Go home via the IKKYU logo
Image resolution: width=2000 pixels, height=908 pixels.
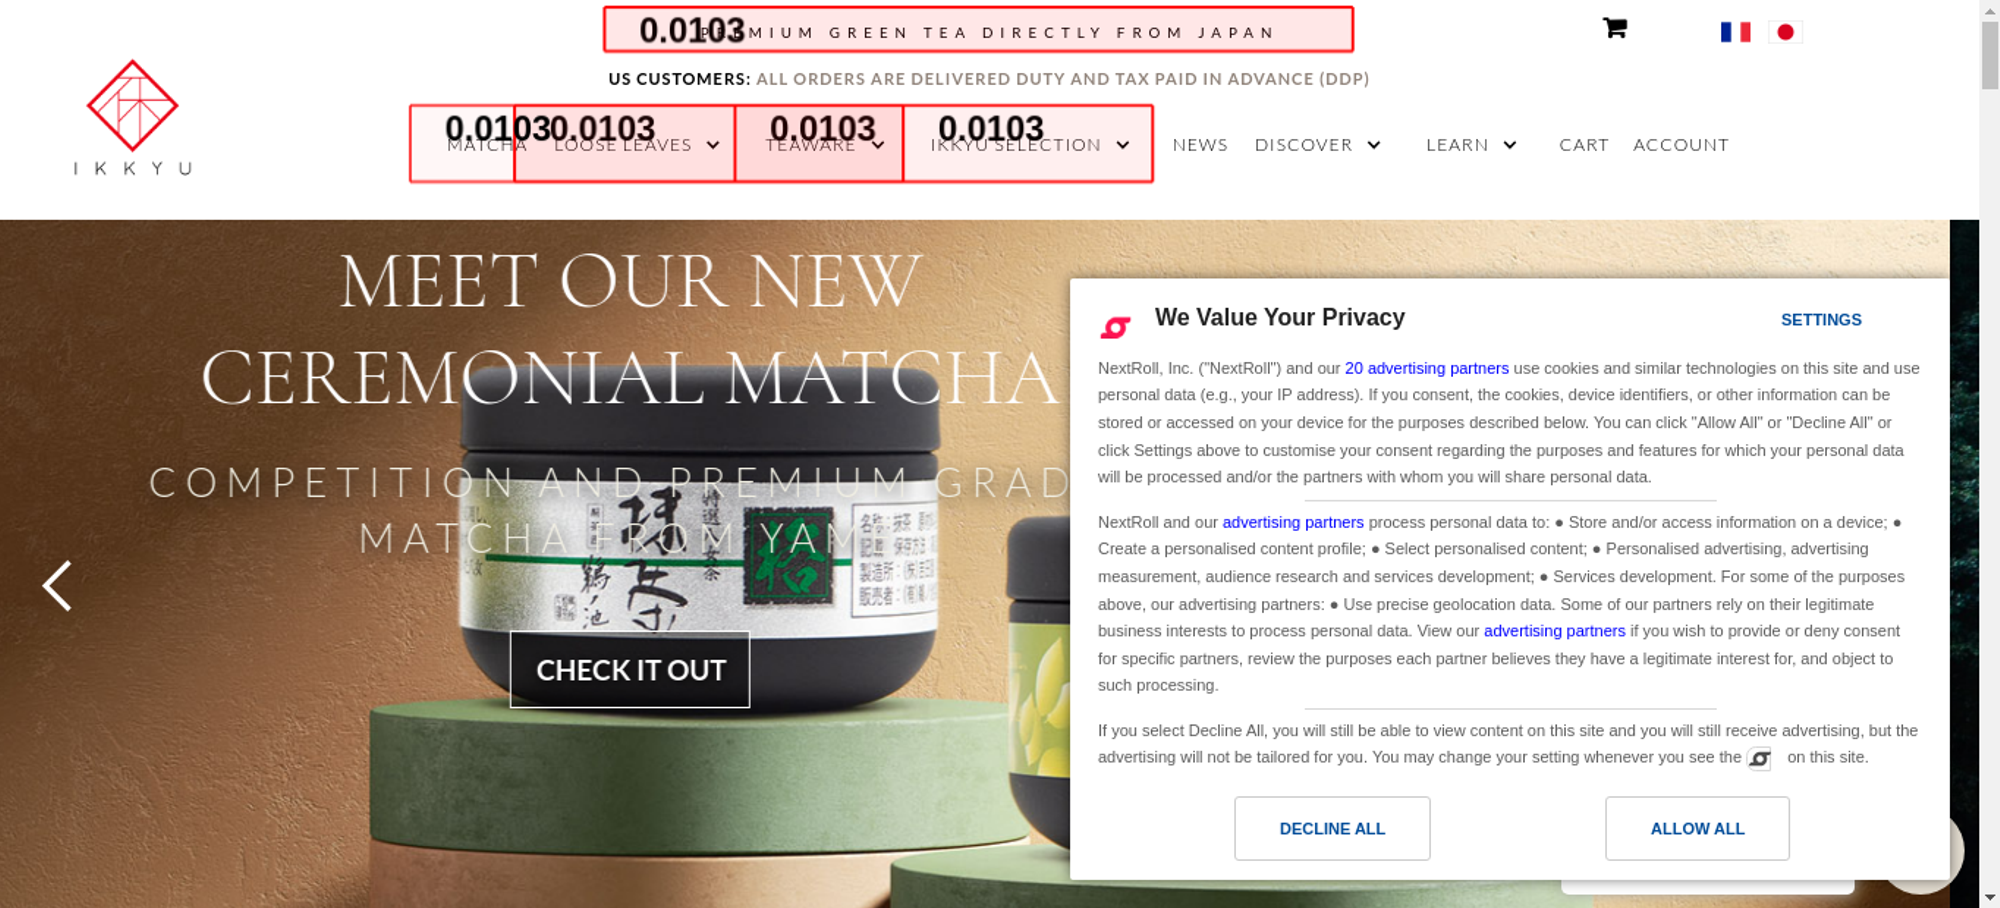click(x=132, y=117)
